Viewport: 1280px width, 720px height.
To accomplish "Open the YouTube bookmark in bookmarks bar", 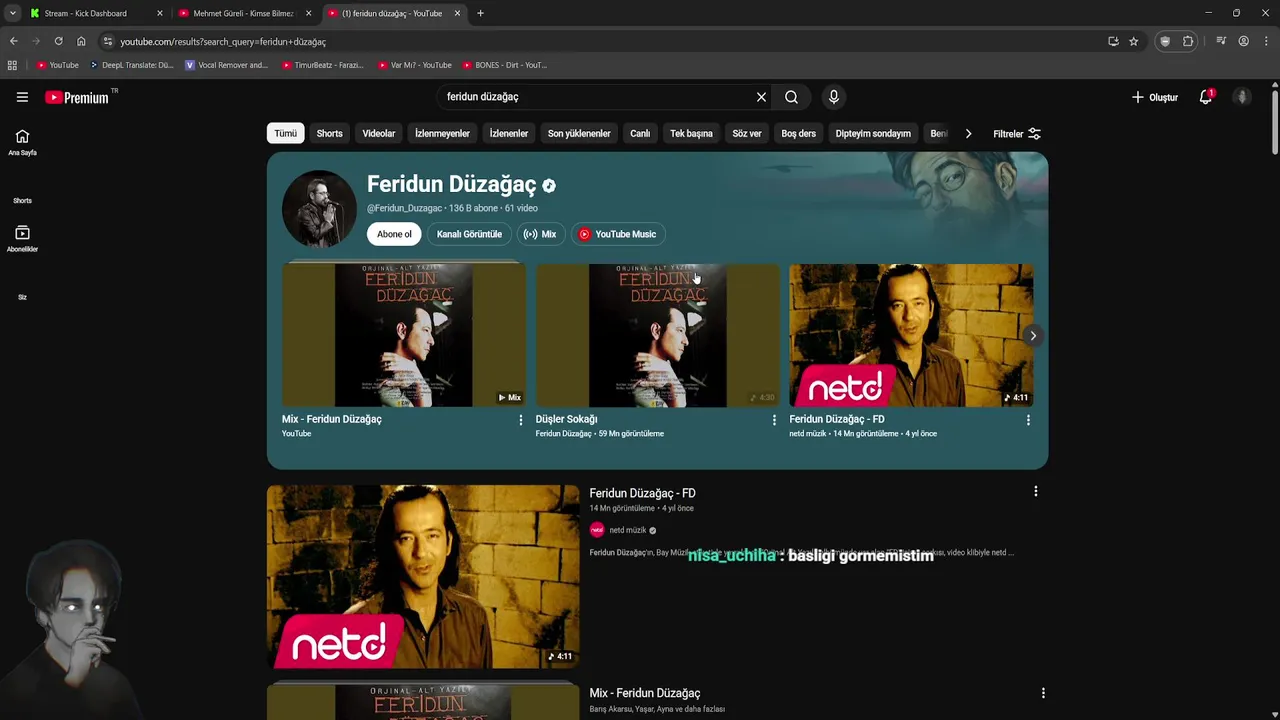I will tap(57, 65).
